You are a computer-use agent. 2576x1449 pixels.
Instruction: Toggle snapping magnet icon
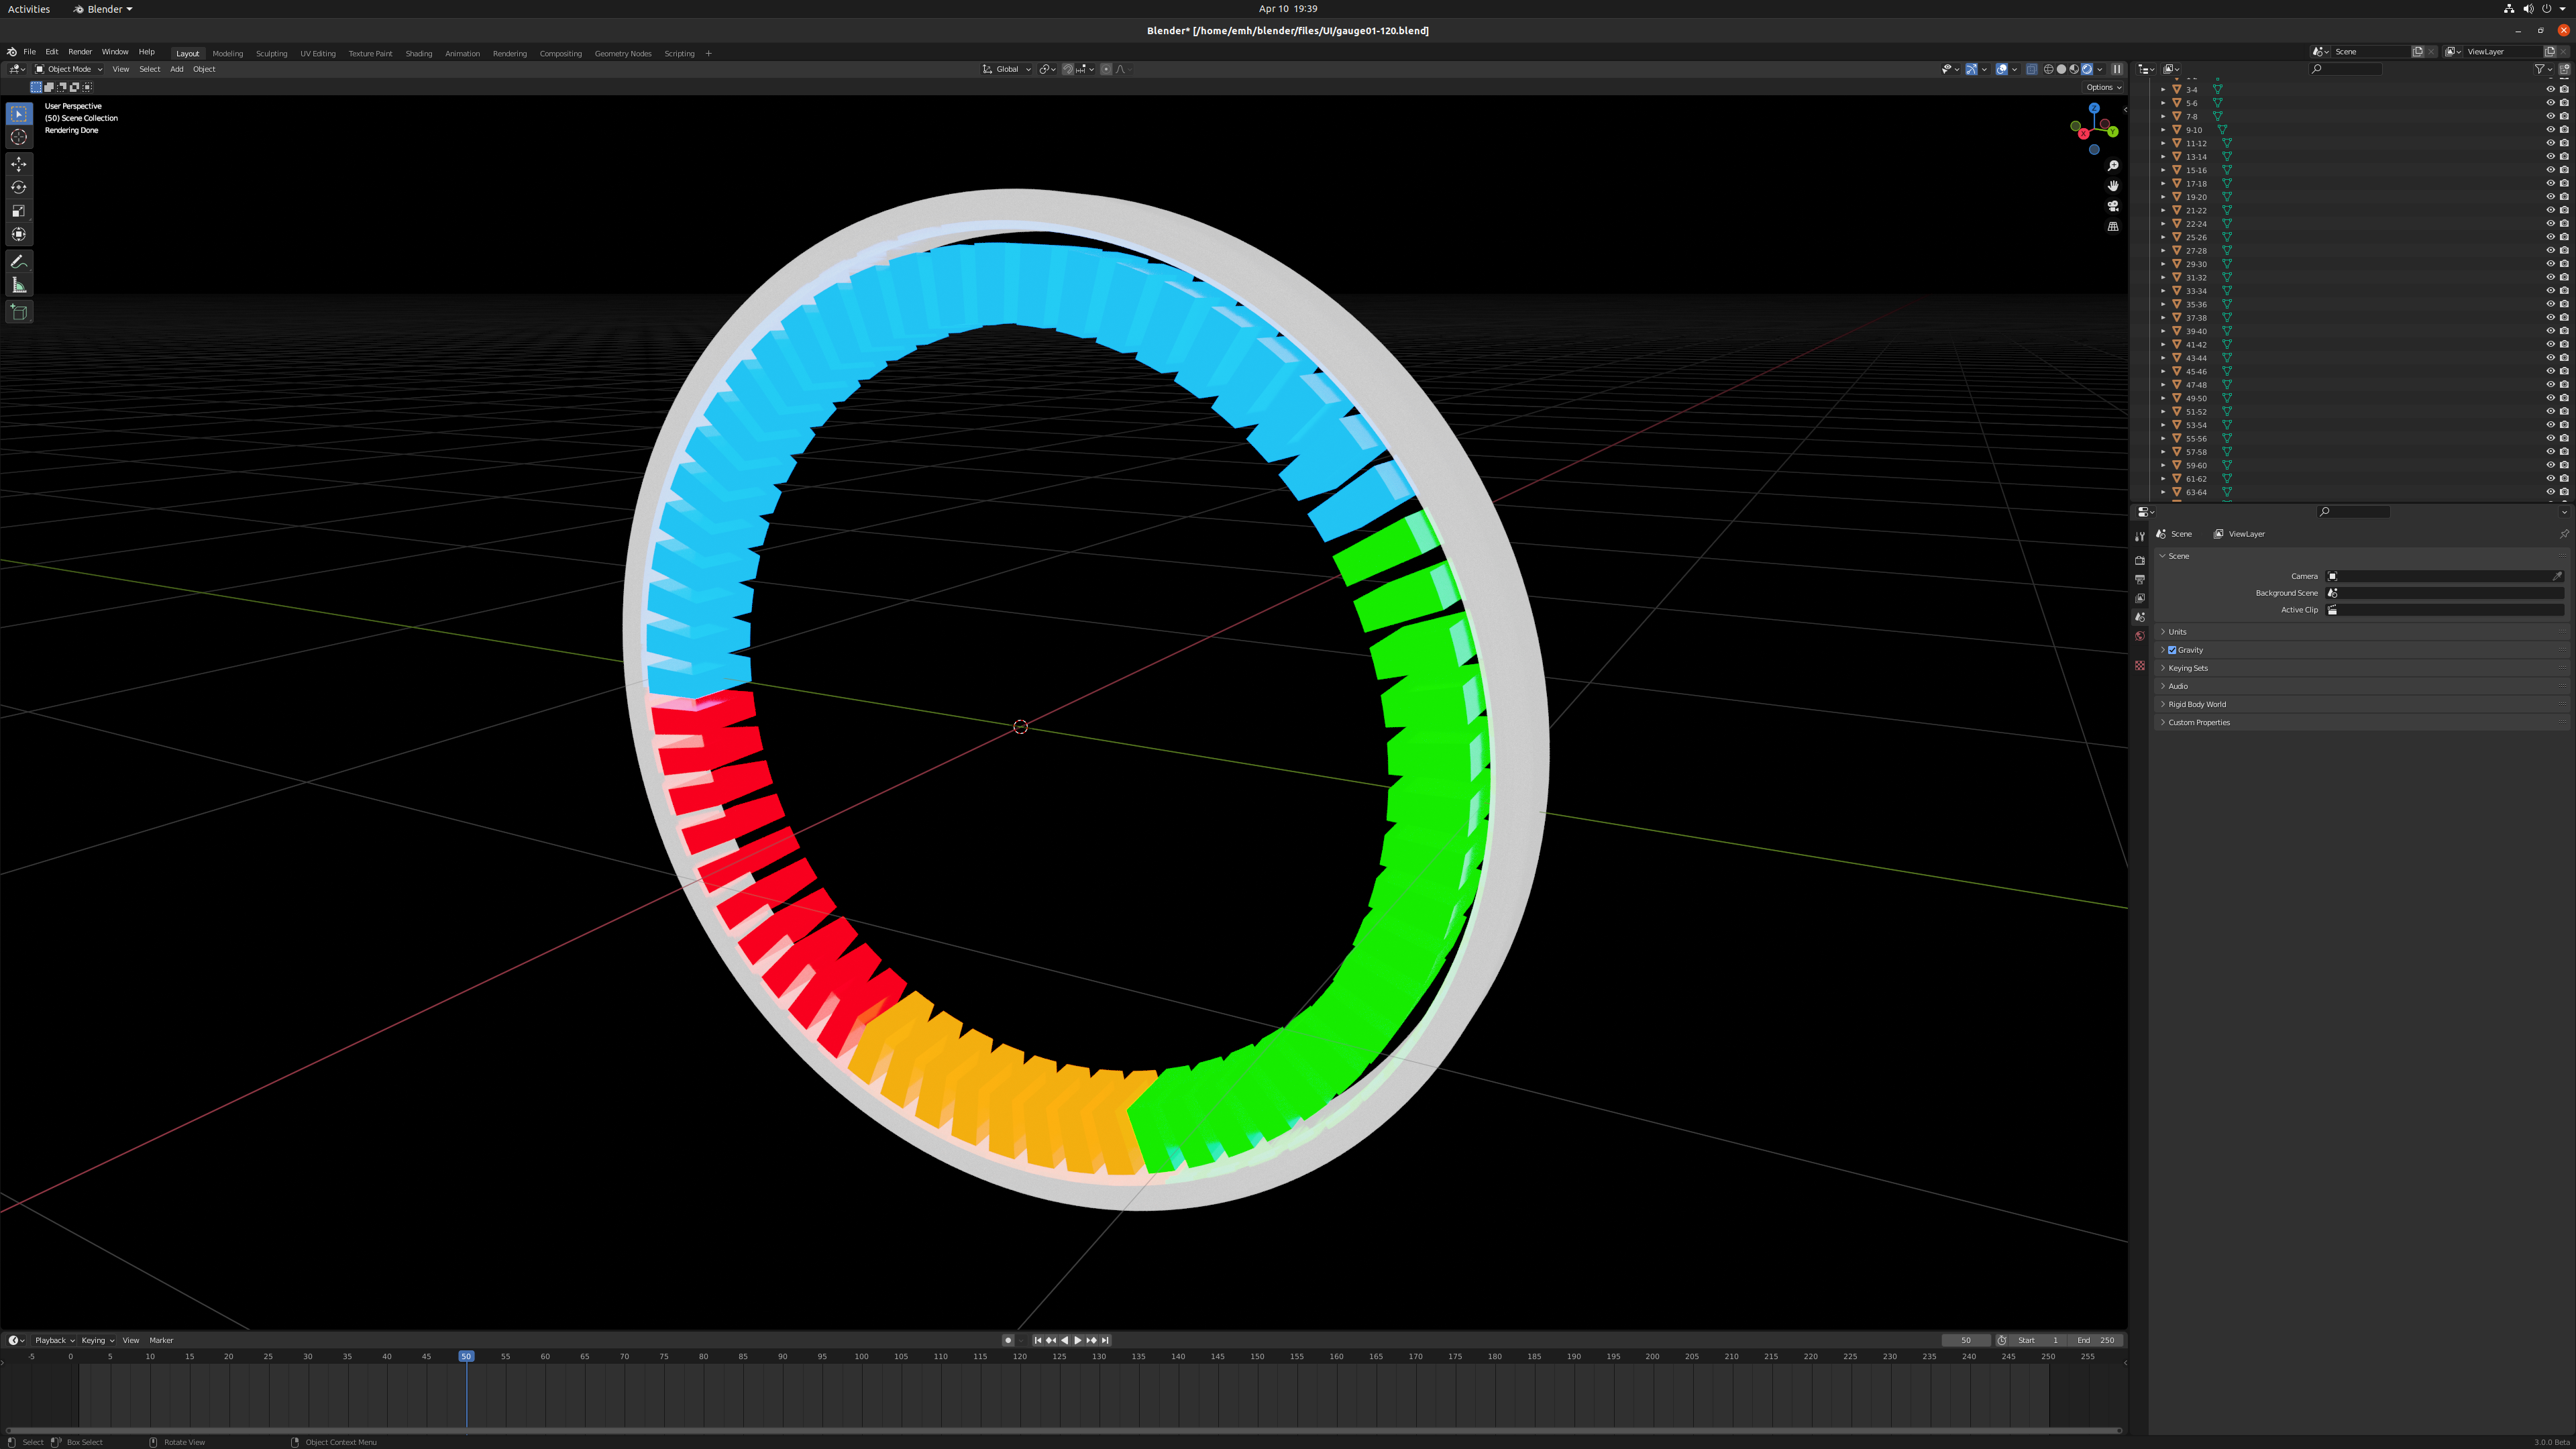pyautogui.click(x=1067, y=69)
